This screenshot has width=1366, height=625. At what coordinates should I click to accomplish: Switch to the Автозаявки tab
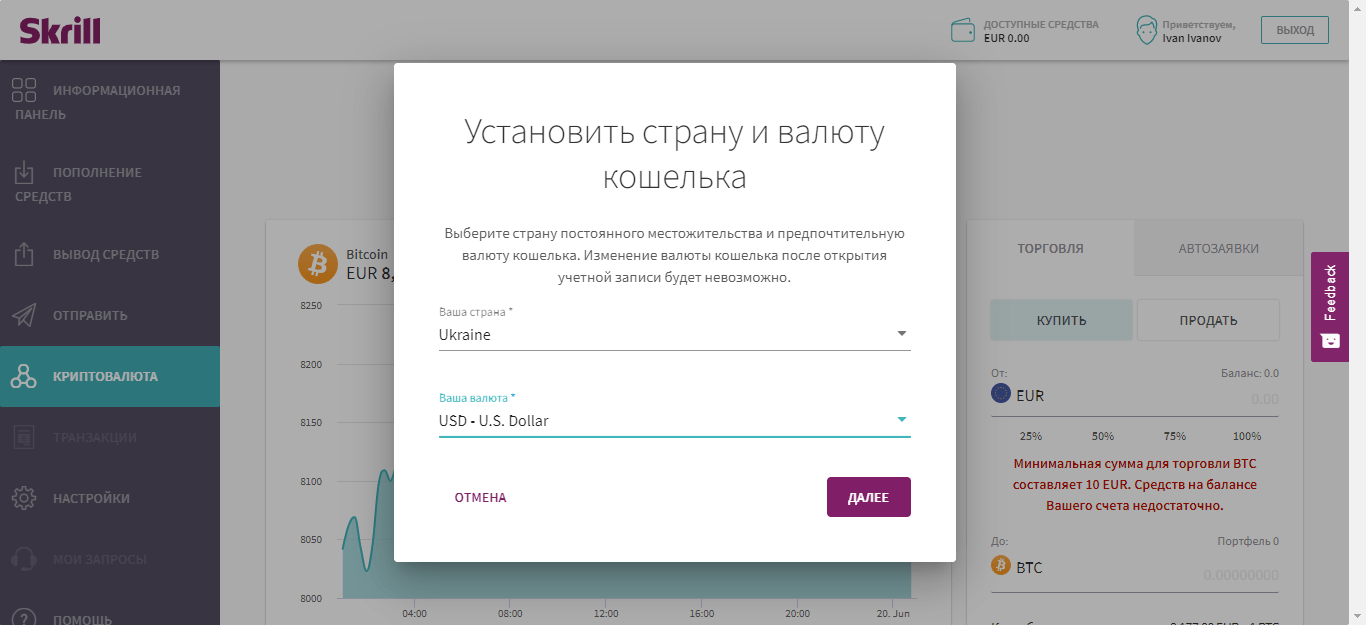tap(1218, 248)
